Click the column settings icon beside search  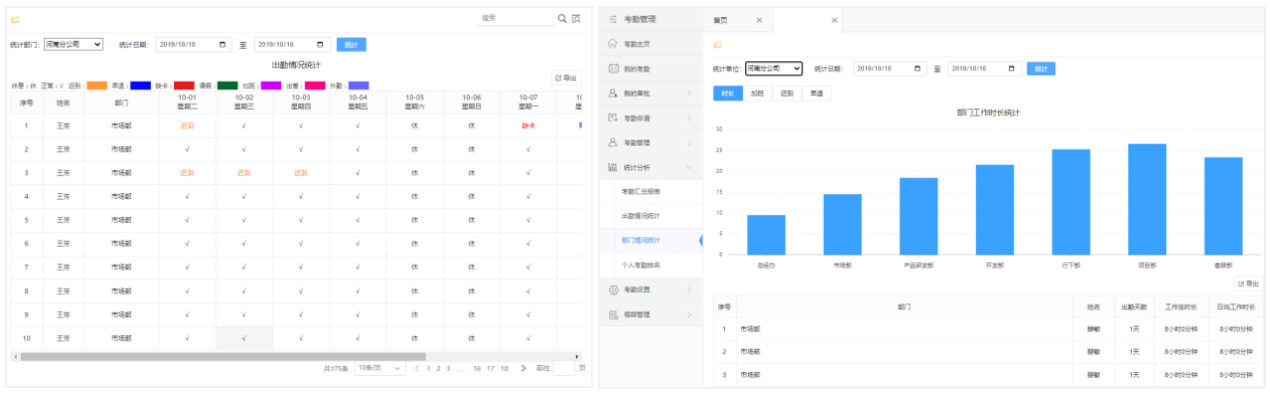click(x=576, y=19)
